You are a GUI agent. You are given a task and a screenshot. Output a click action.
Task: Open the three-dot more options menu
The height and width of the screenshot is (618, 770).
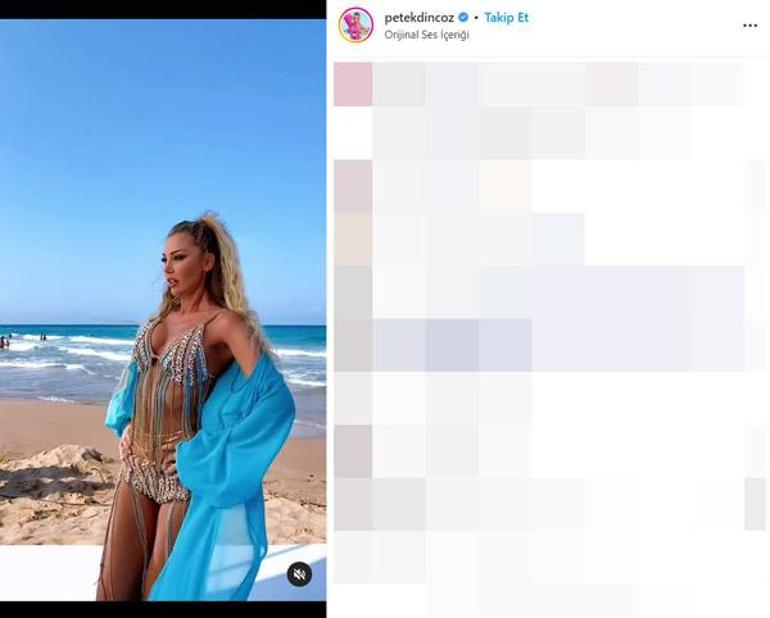pos(750,26)
